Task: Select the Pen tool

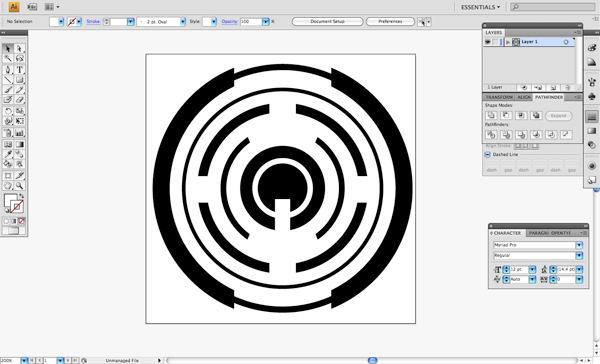Action: click(8, 70)
